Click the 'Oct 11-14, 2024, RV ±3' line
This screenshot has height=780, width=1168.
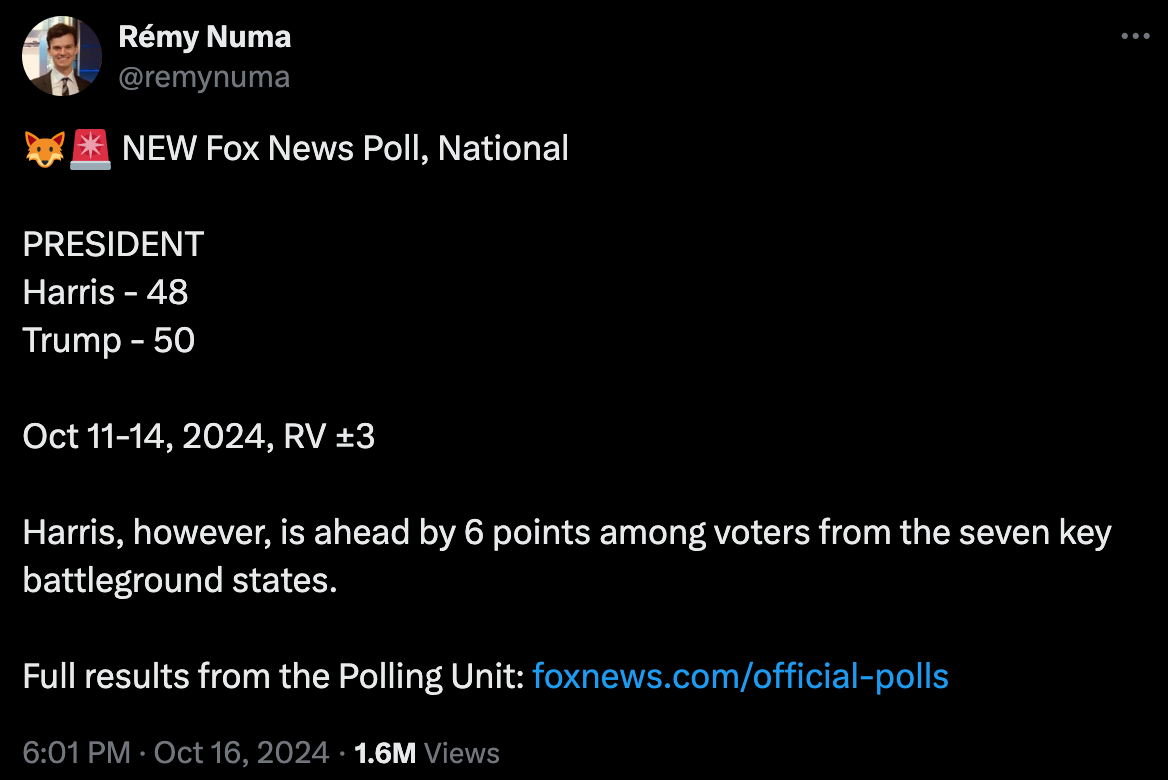199,437
